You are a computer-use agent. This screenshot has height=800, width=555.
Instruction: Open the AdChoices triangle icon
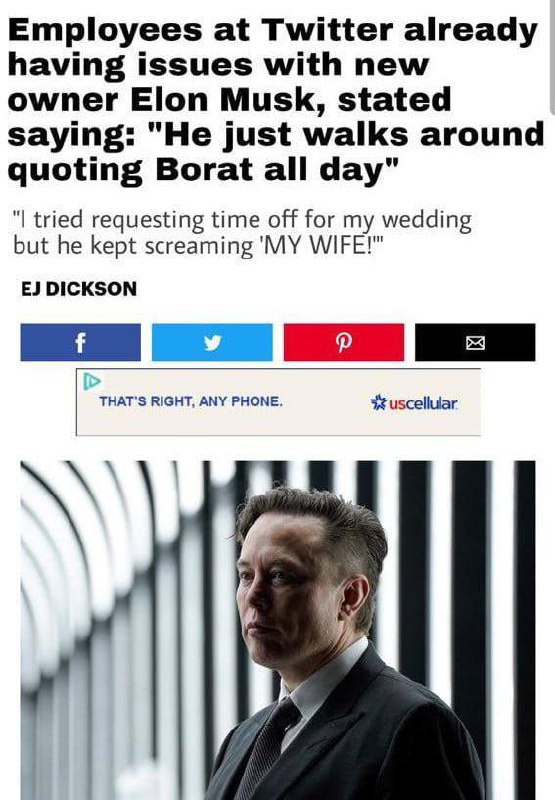[x=92, y=381]
